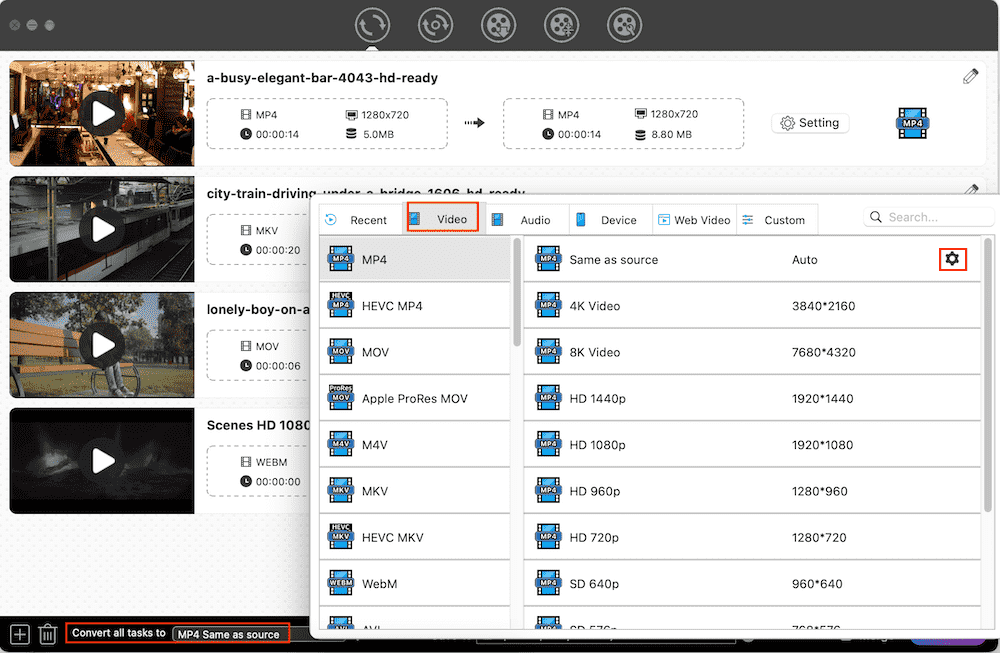The image size is (1000, 653).
Task: Open the third film reel toolbar module
Action: [498, 26]
